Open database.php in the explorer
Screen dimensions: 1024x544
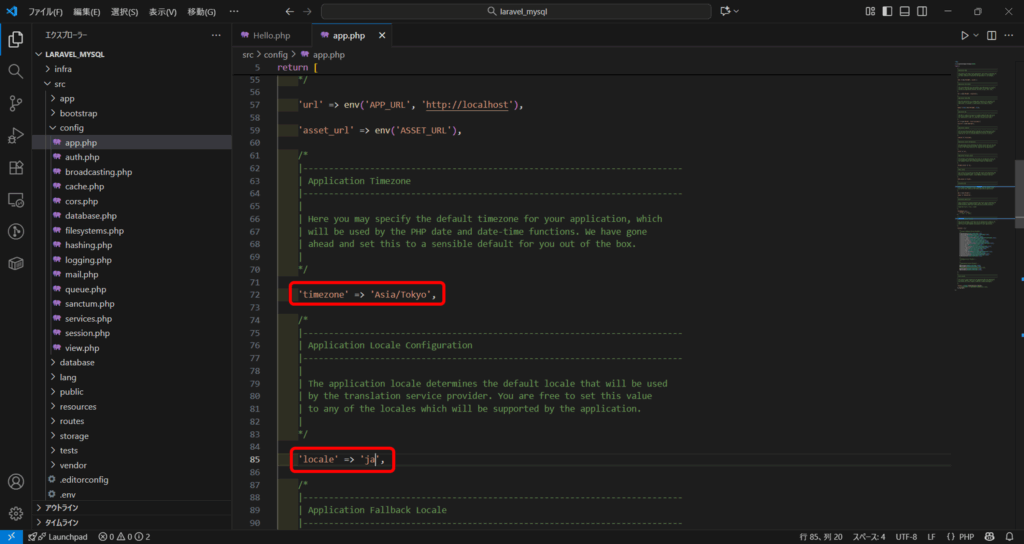[90, 216]
